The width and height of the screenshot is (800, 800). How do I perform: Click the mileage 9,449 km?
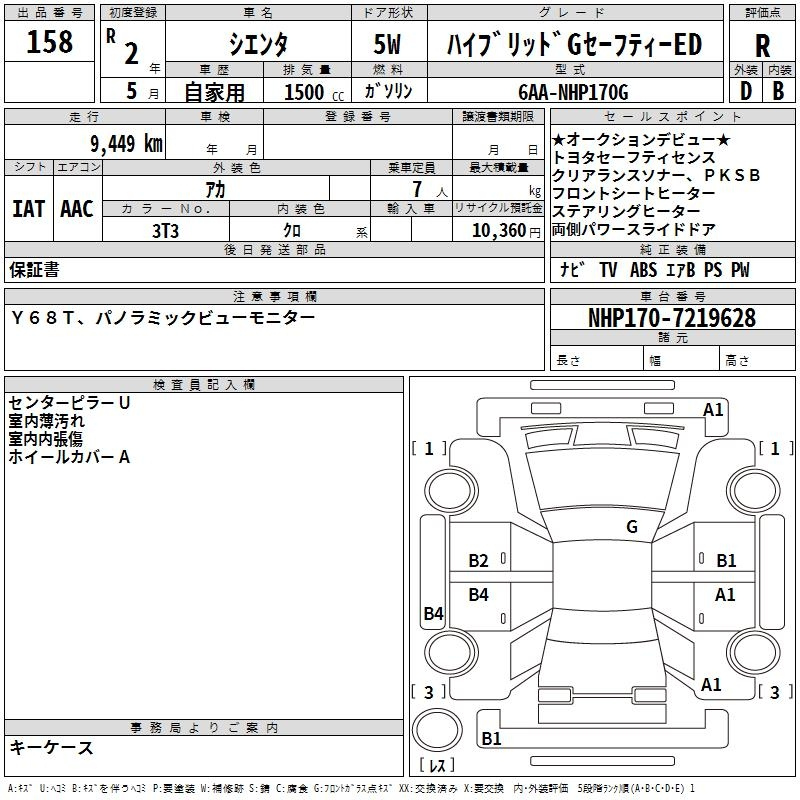point(126,144)
